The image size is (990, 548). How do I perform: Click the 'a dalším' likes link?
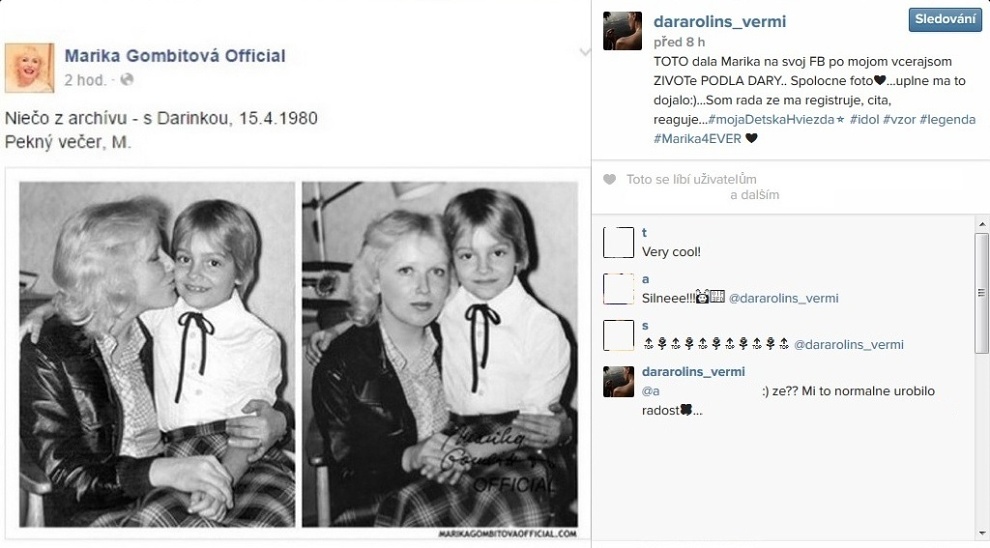click(754, 195)
